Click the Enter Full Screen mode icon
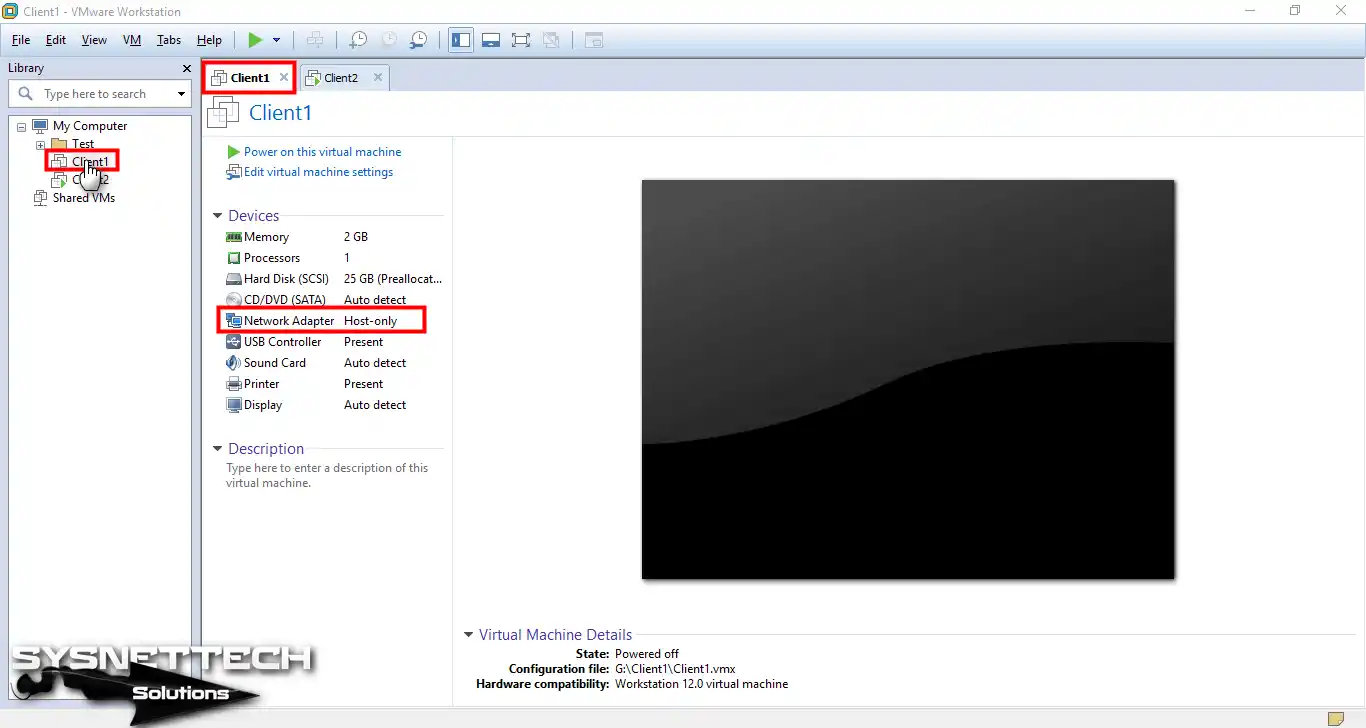The image size is (1366, 728). click(x=521, y=40)
